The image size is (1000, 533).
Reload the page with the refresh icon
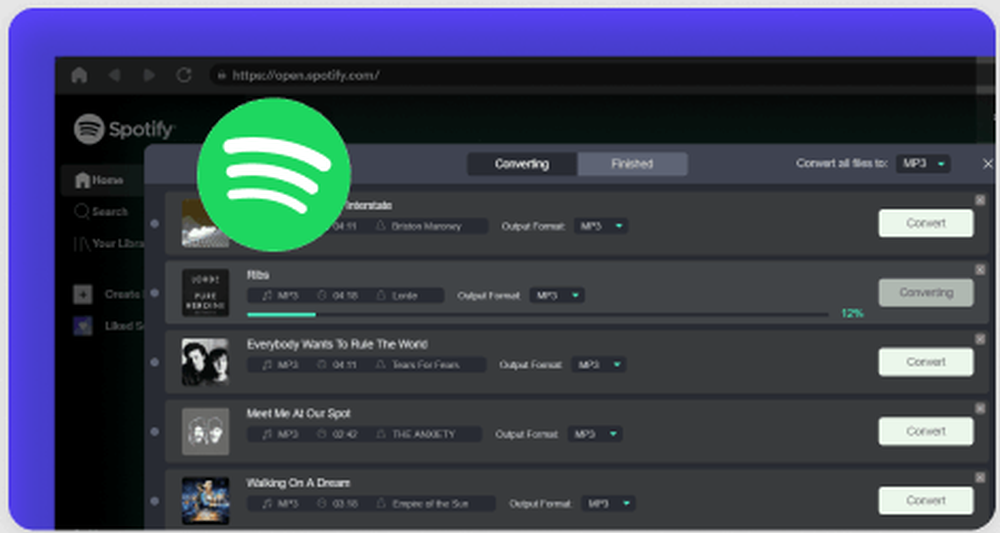coord(184,75)
